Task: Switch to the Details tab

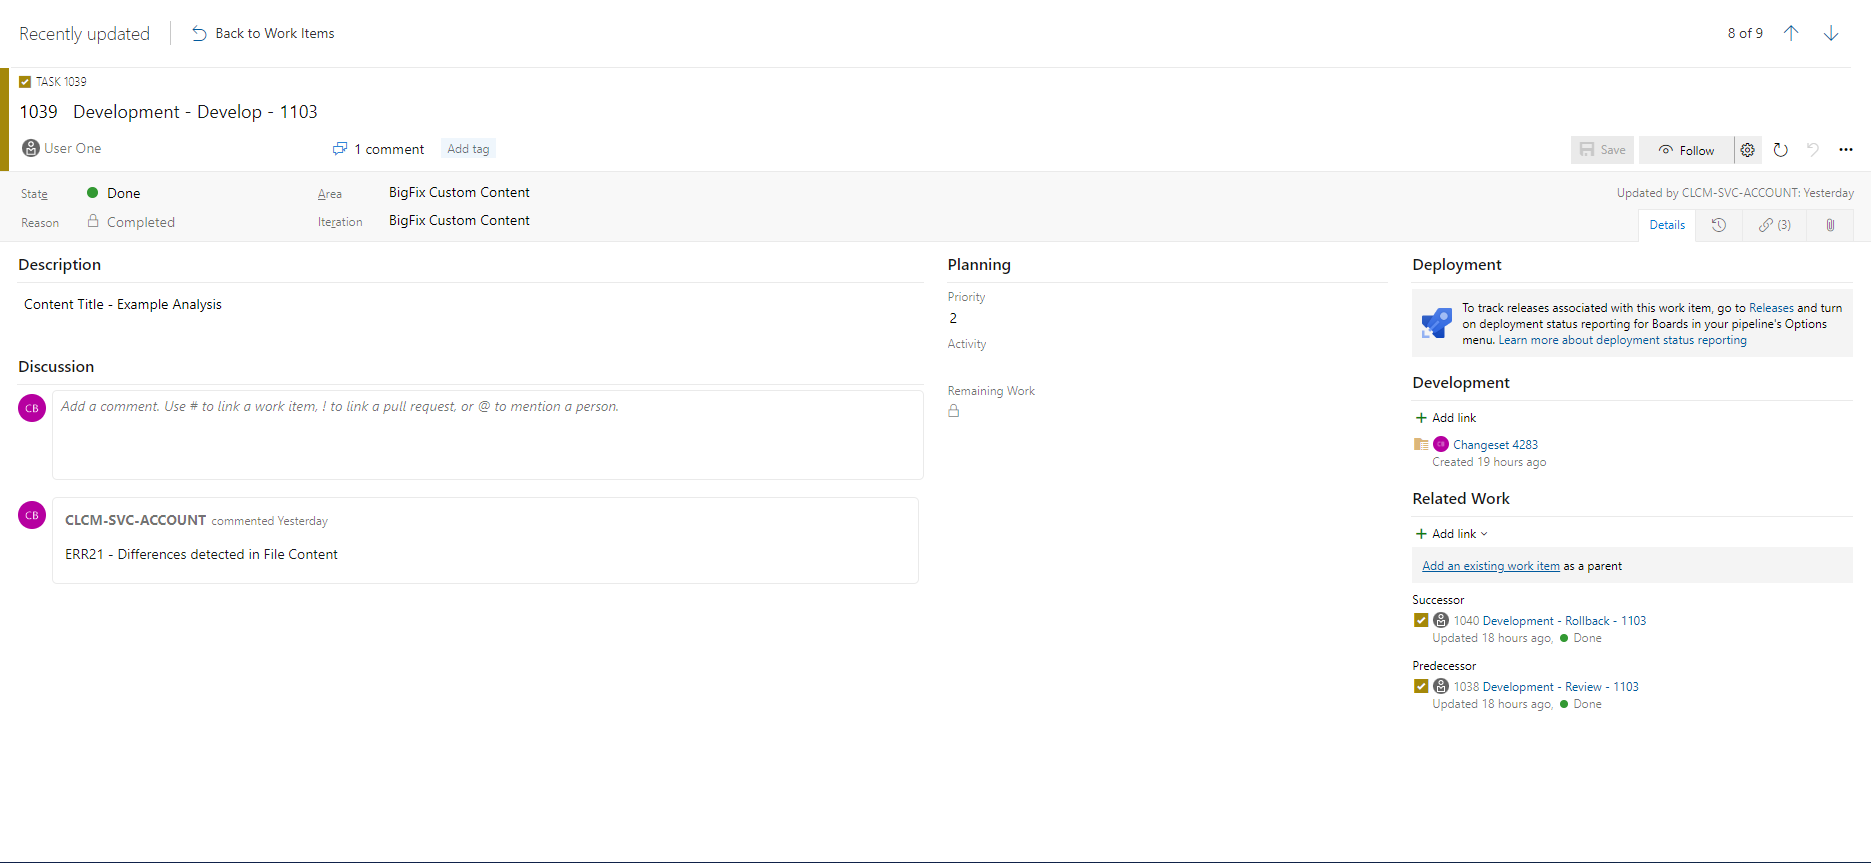Action: tap(1667, 225)
